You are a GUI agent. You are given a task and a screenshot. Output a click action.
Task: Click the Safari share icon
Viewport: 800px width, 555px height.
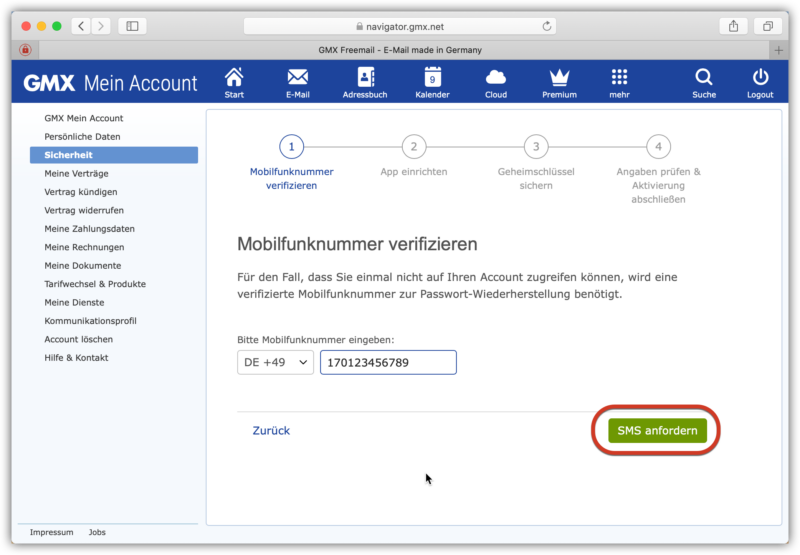click(733, 26)
